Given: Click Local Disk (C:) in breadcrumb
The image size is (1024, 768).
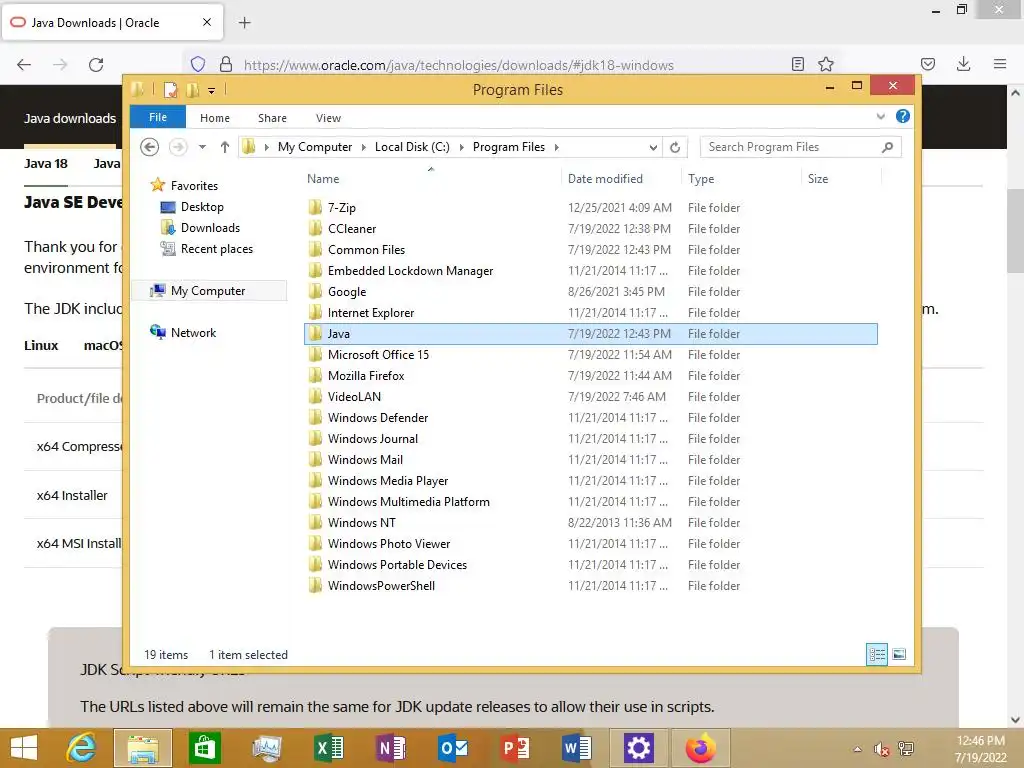Looking at the screenshot, I should point(412,147).
